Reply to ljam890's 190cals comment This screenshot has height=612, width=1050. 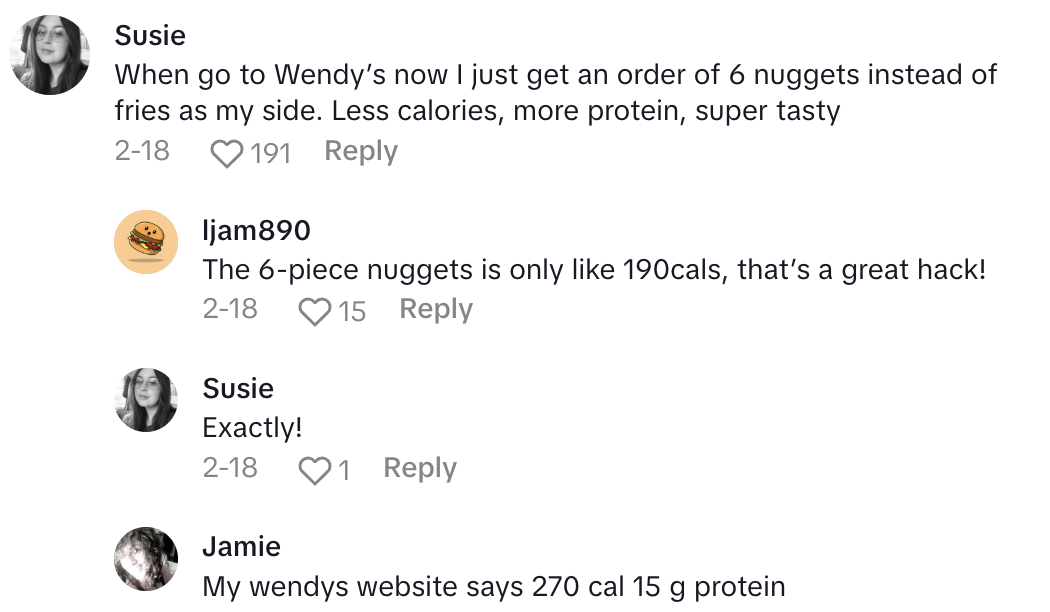[436, 310]
